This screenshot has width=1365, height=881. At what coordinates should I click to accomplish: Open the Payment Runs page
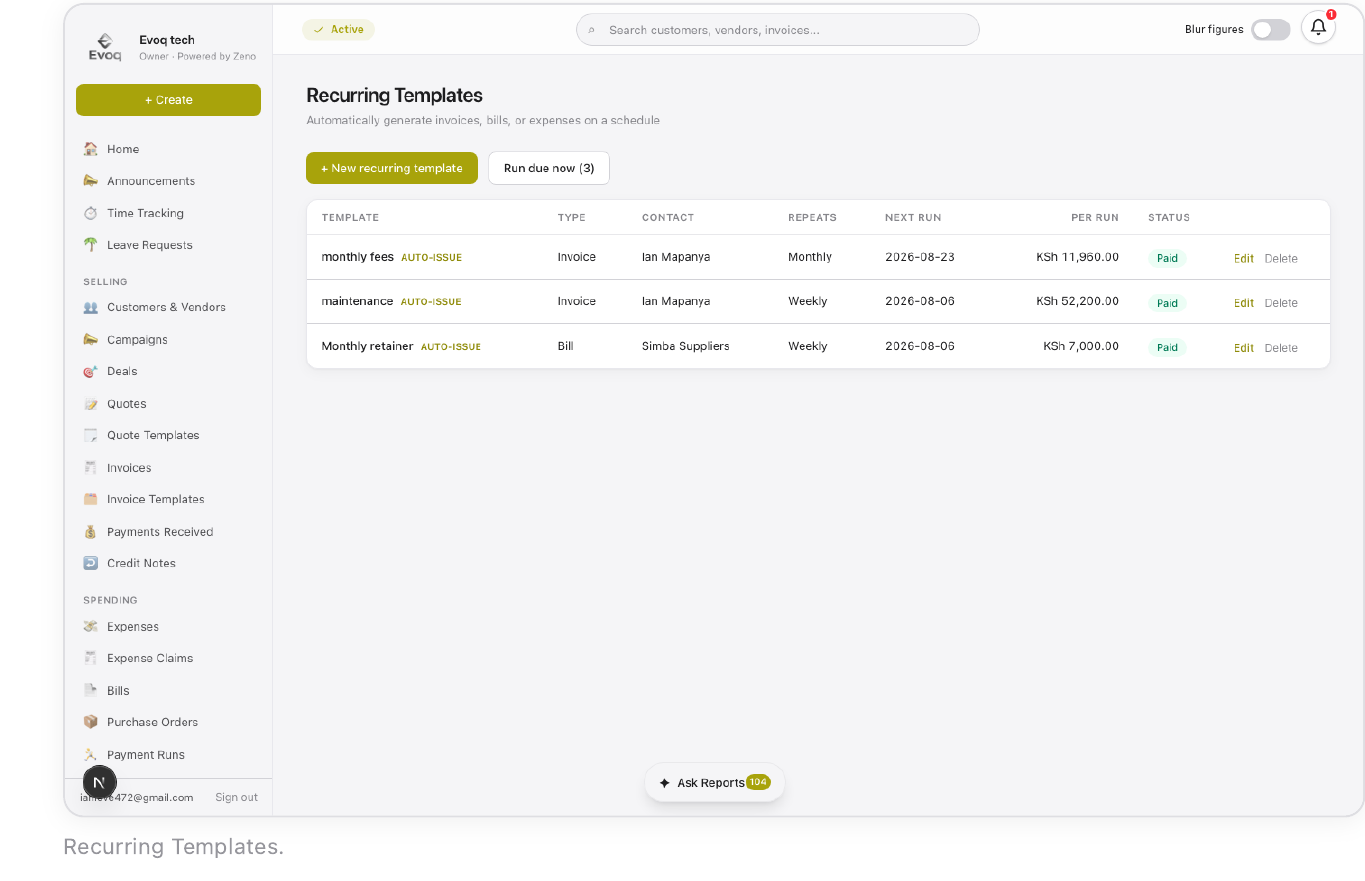tap(146, 755)
